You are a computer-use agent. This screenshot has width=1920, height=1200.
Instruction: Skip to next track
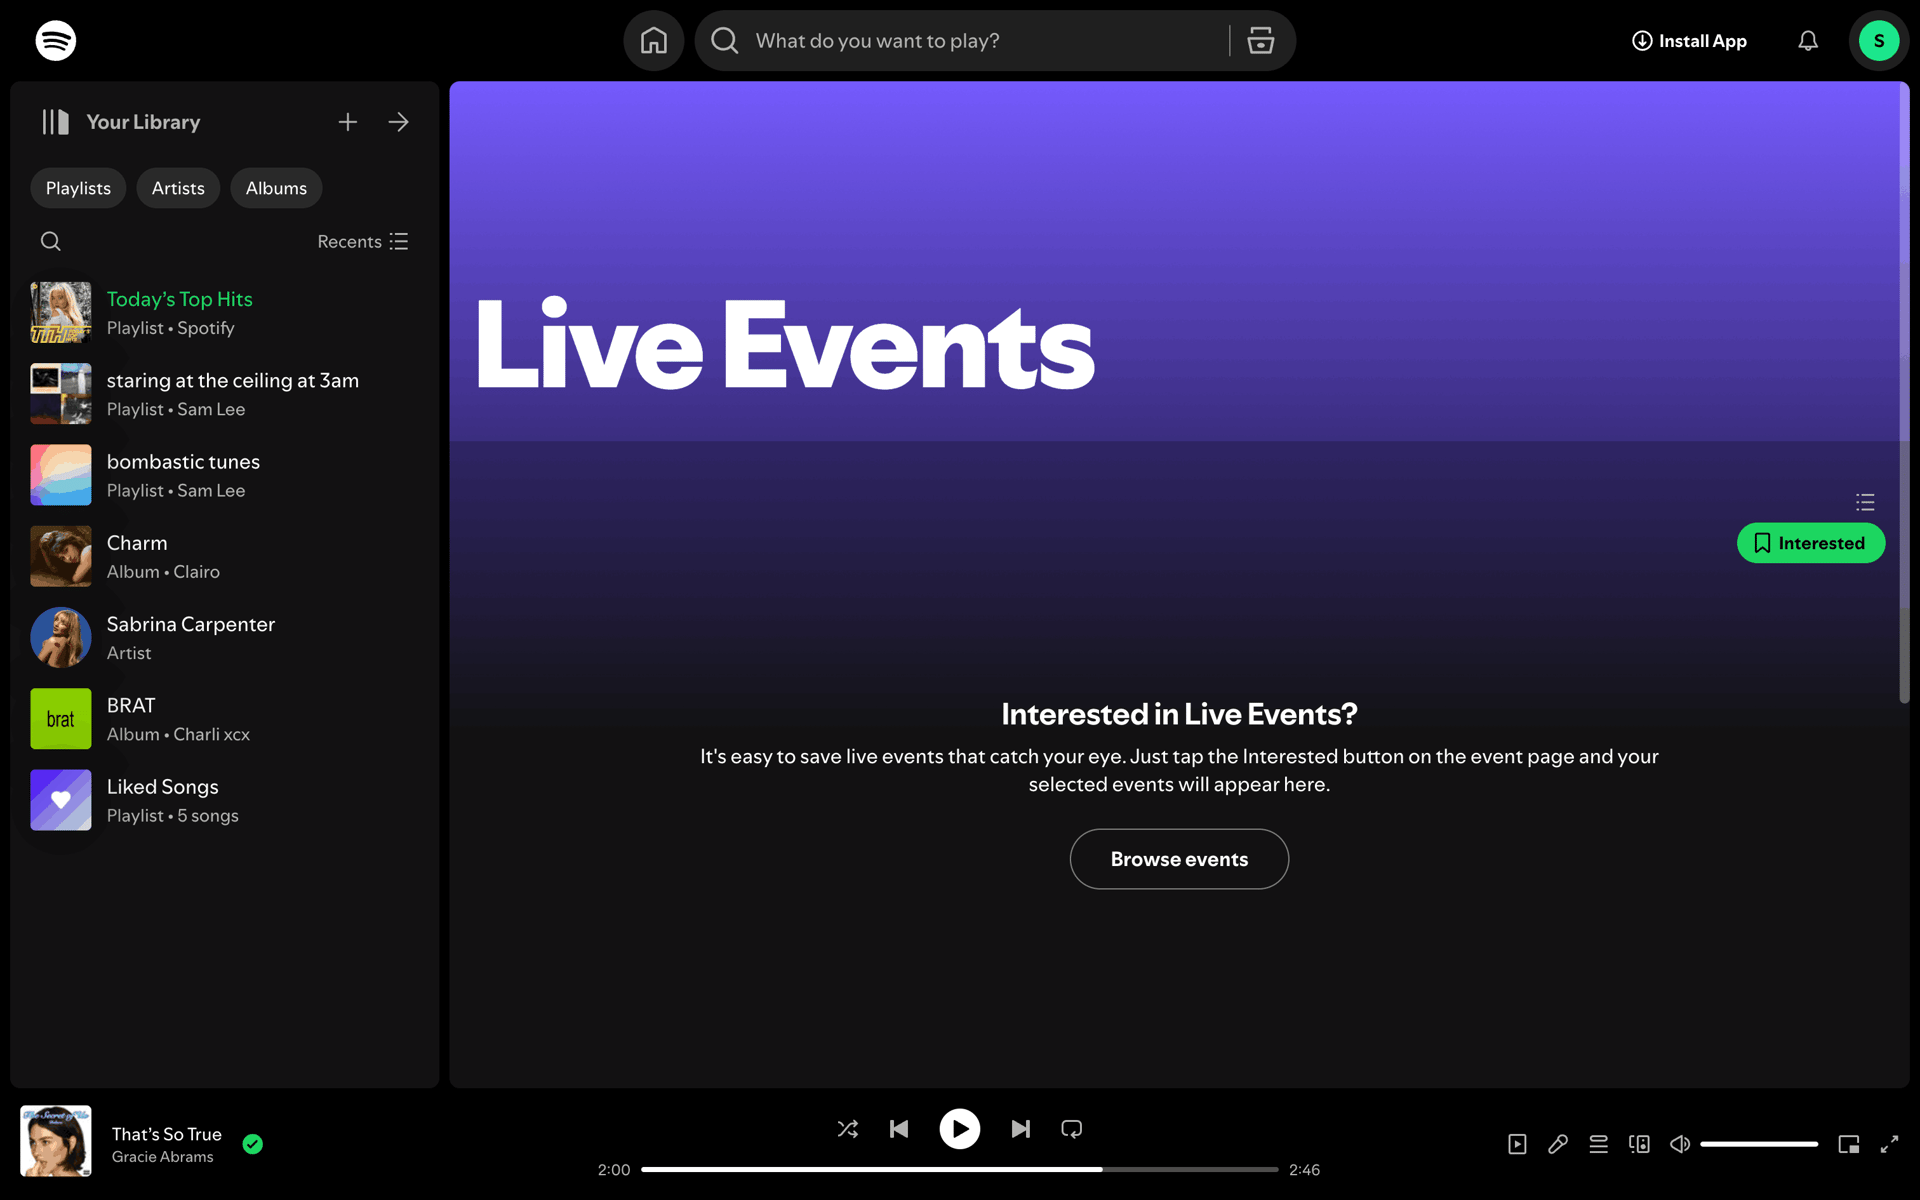[1021, 1129]
